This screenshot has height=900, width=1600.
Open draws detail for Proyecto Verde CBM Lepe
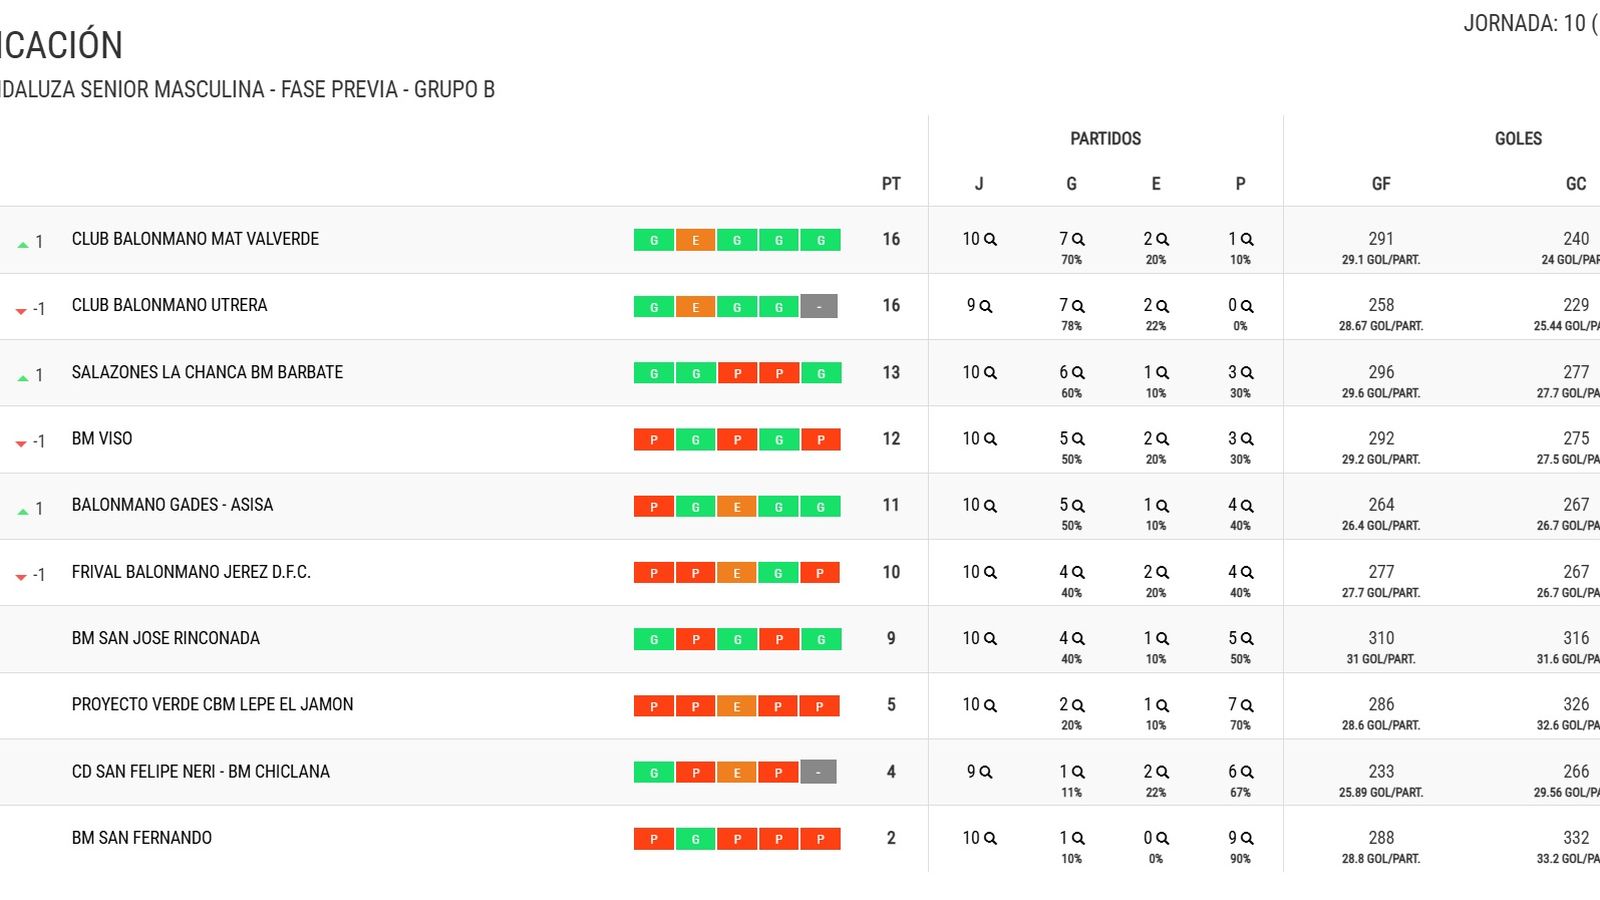click(1164, 705)
